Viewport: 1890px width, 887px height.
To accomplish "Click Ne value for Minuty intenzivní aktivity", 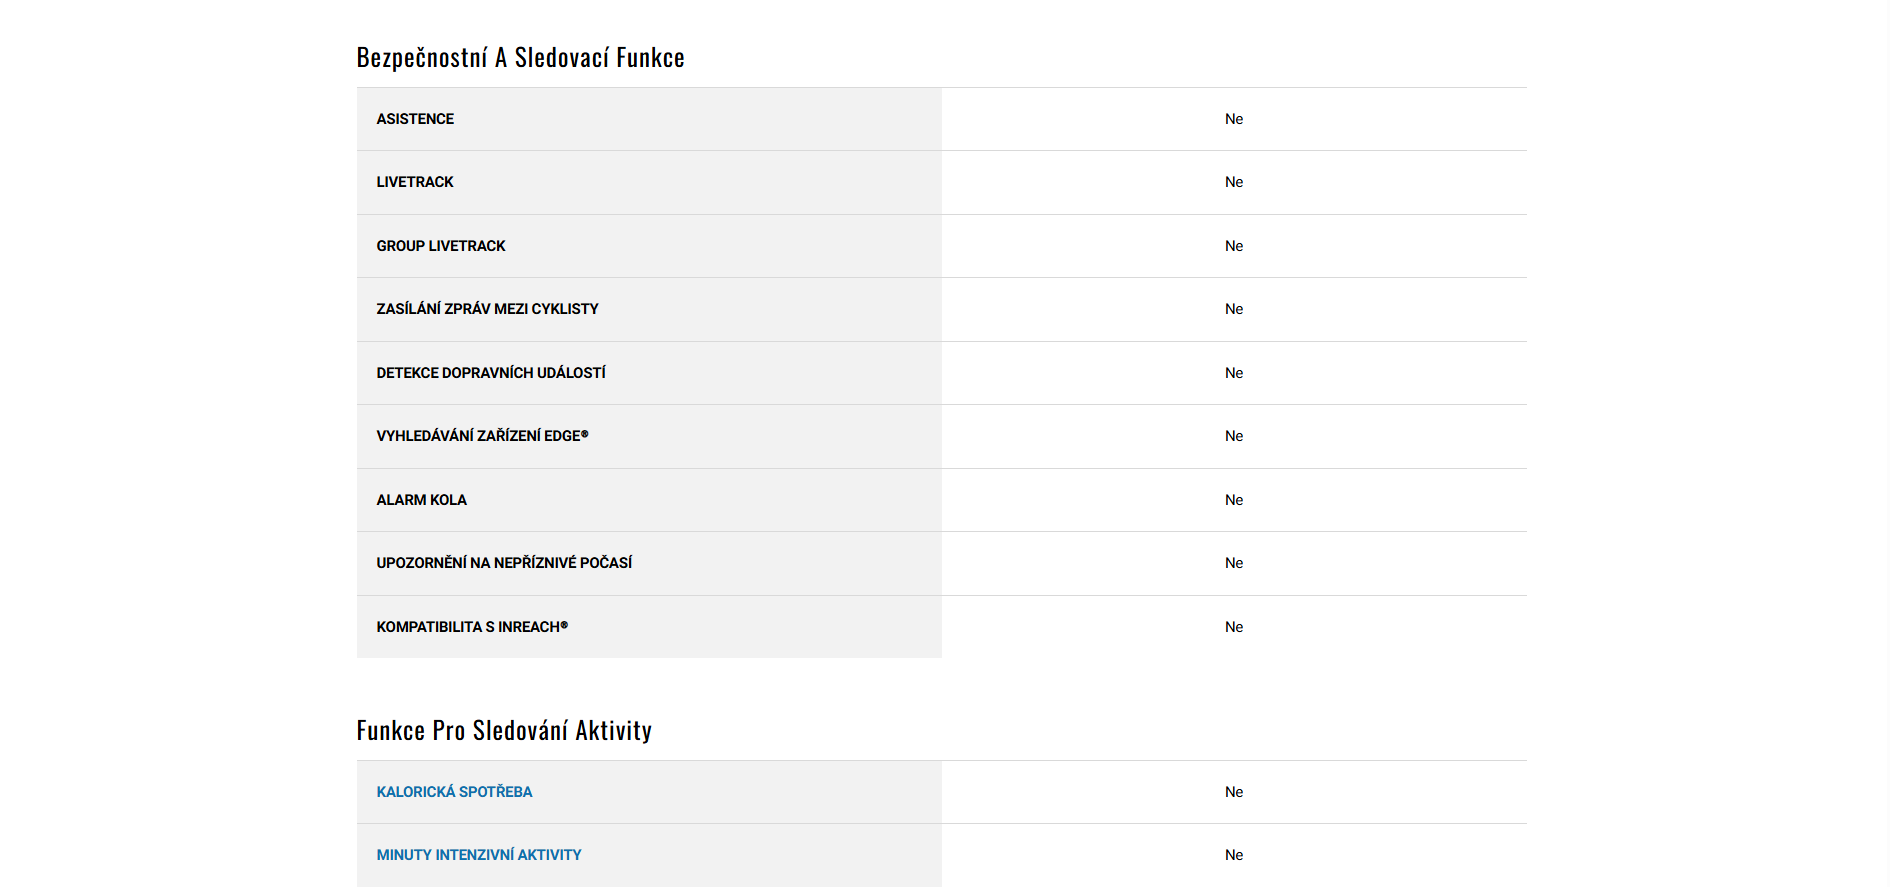I will coord(1234,855).
